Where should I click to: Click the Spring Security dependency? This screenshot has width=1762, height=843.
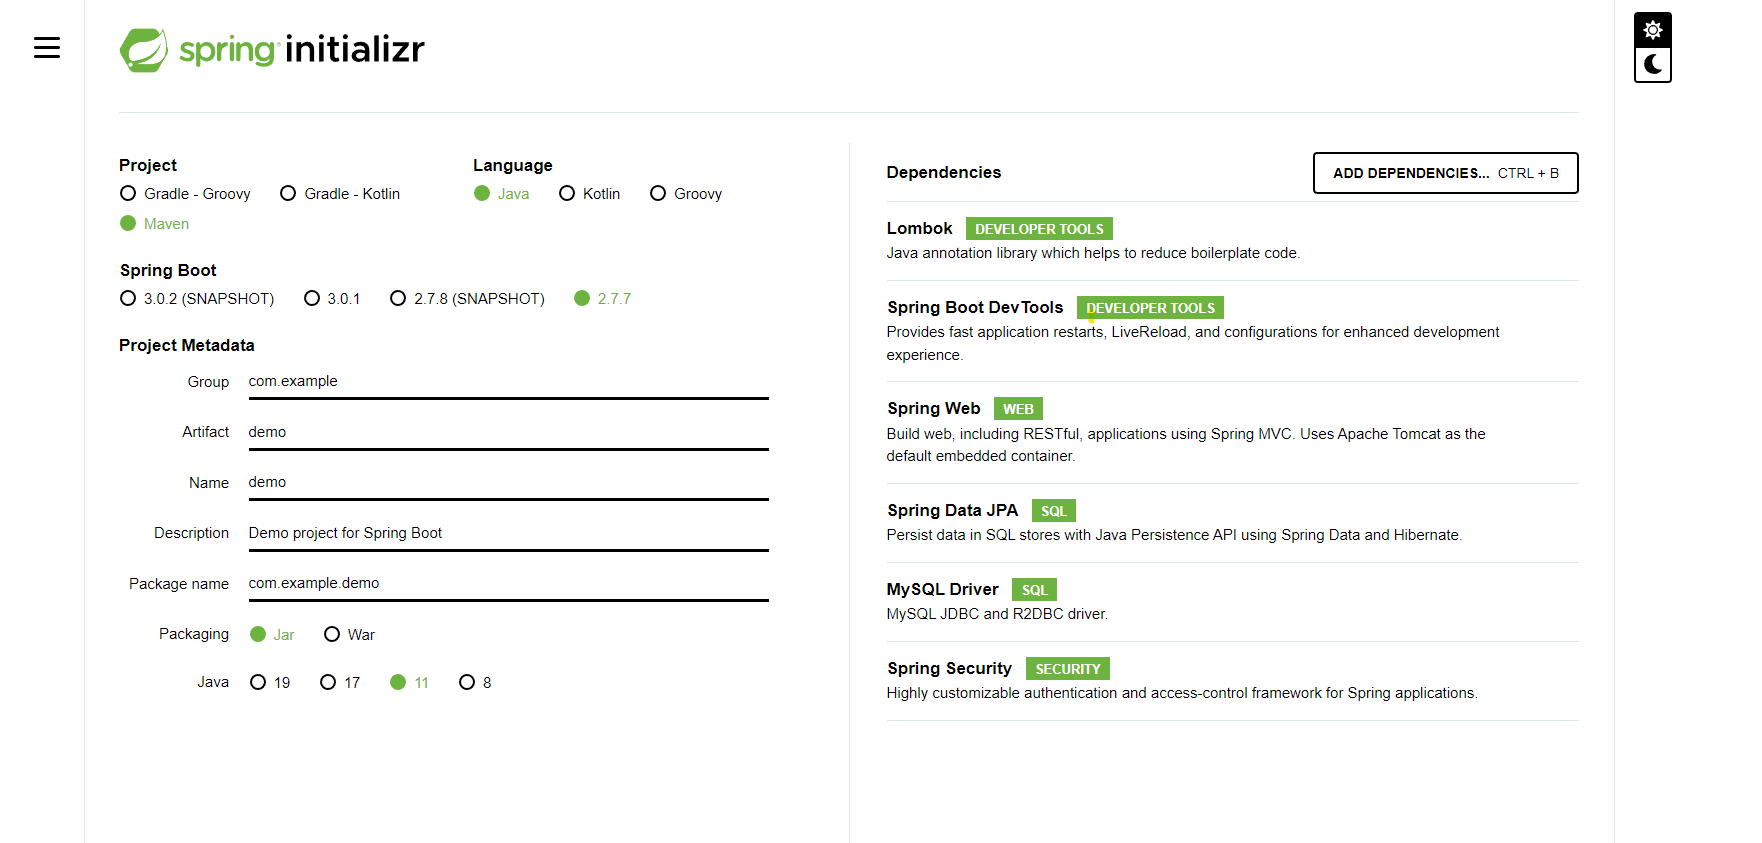click(1232, 681)
